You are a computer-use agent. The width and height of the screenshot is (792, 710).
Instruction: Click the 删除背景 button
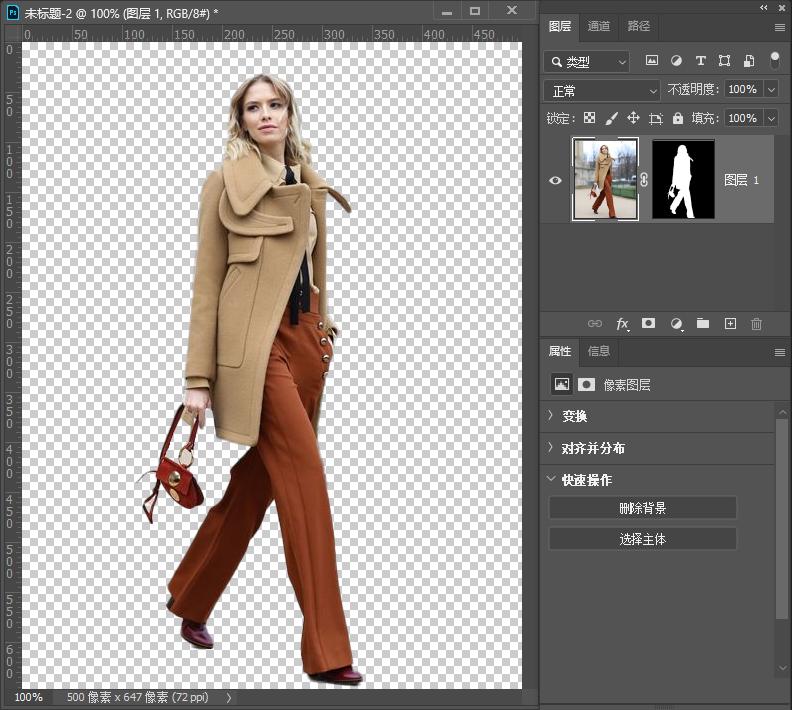(642, 508)
